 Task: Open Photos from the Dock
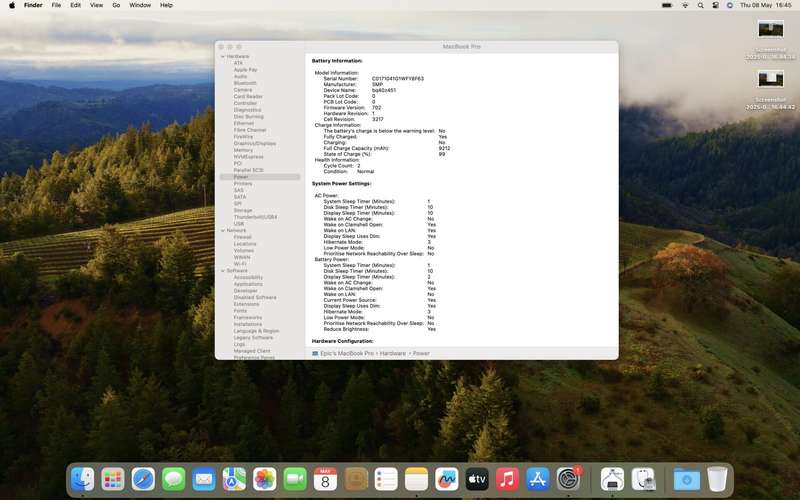[x=265, y=480]
